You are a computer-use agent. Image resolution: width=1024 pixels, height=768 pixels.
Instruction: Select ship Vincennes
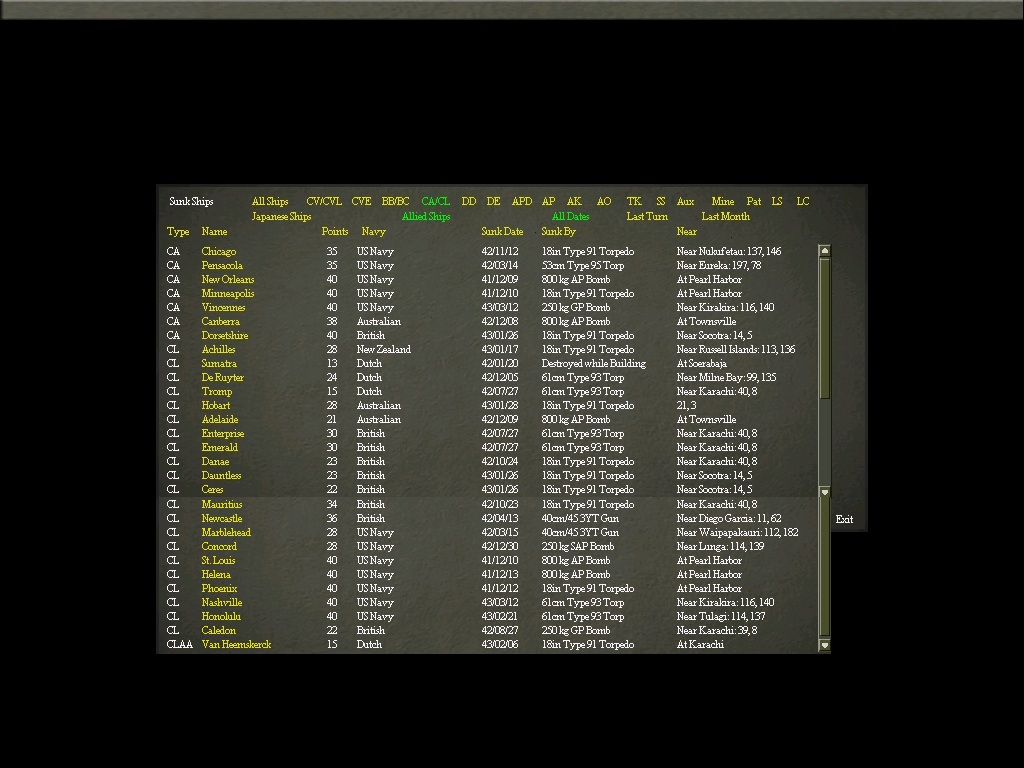(223, 308)
